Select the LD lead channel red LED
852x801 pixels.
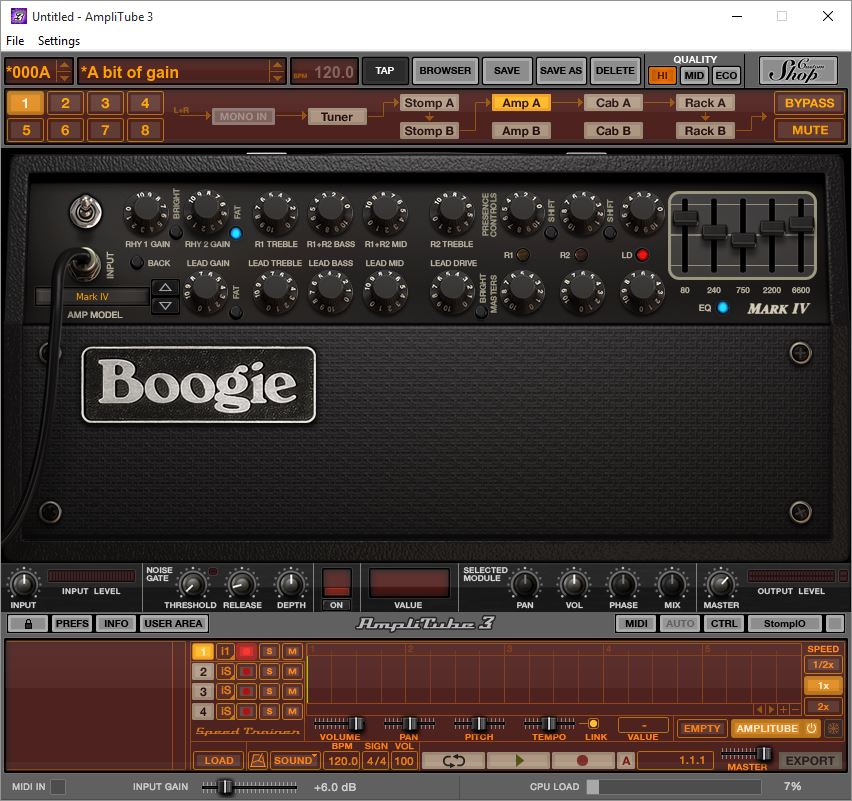pyautogui.click(x=642, y=255)
